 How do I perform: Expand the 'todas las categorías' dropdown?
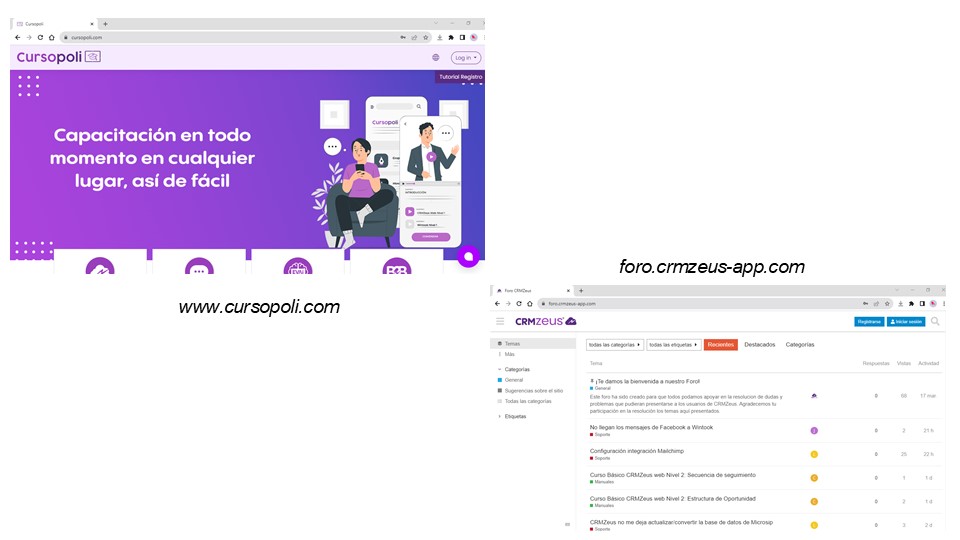click(x=614, y=345)
